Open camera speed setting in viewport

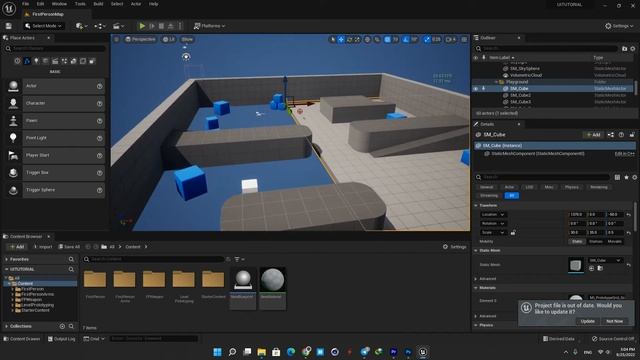pyautogui.click(x=451, y=39)
